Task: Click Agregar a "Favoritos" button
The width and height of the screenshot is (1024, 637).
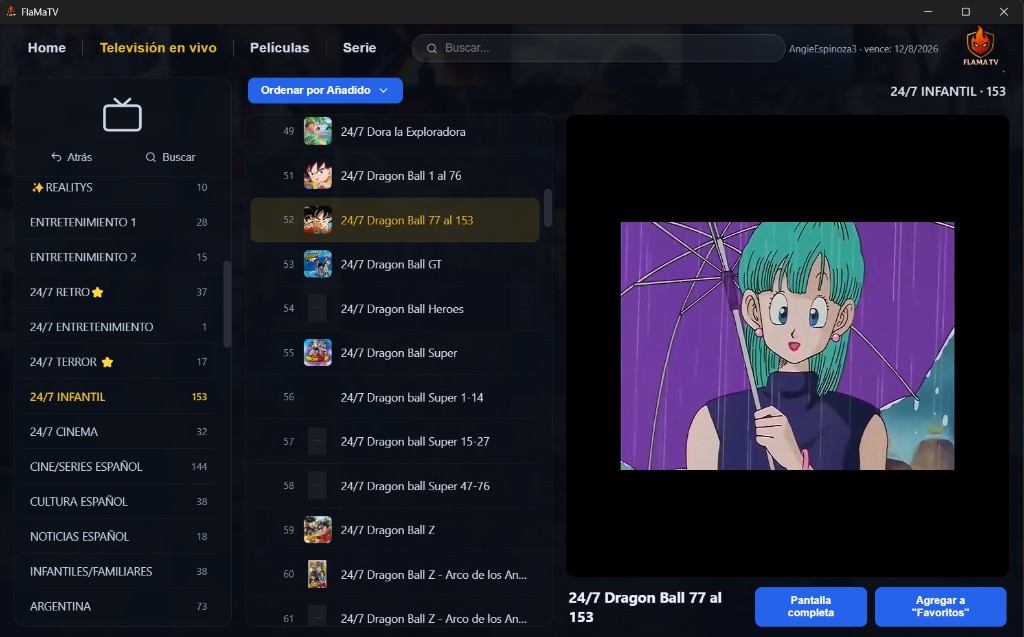Action: (940, 606)
